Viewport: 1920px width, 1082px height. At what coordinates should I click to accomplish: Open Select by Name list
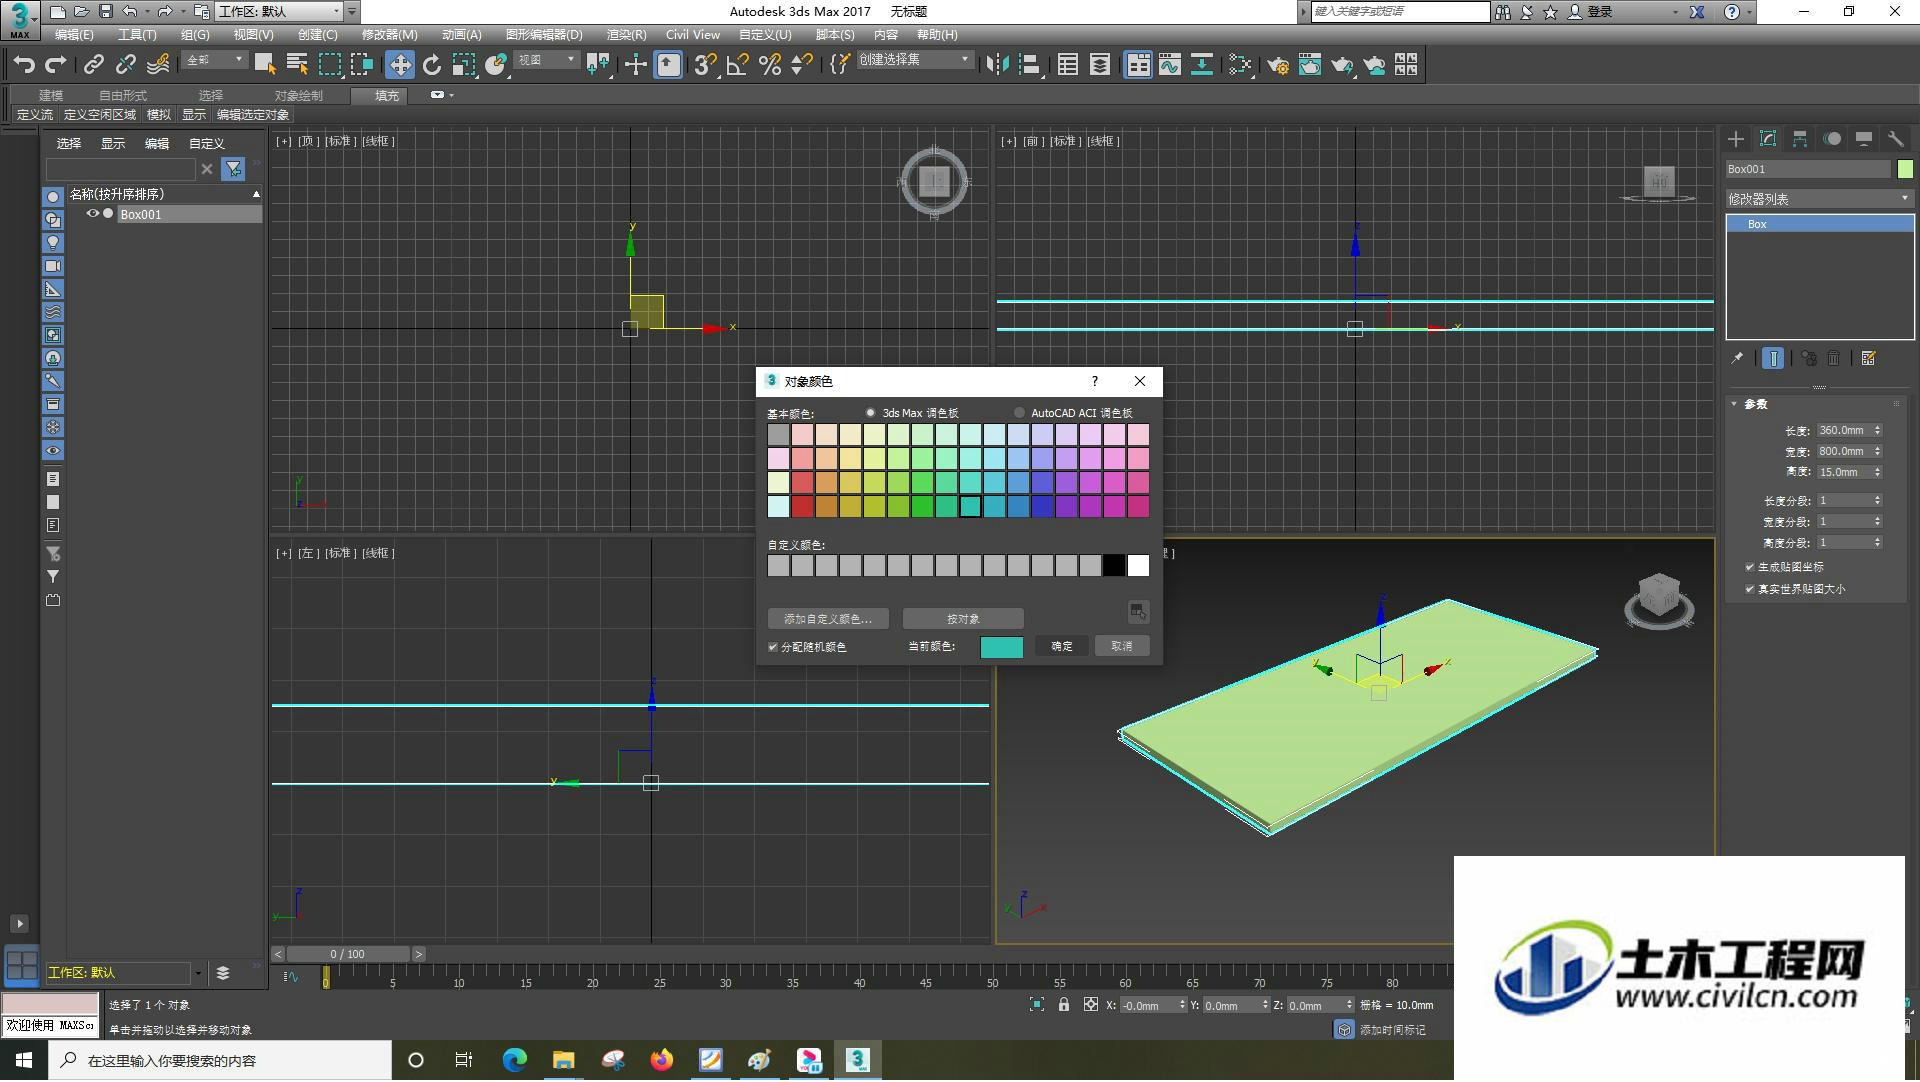[297, 65]
